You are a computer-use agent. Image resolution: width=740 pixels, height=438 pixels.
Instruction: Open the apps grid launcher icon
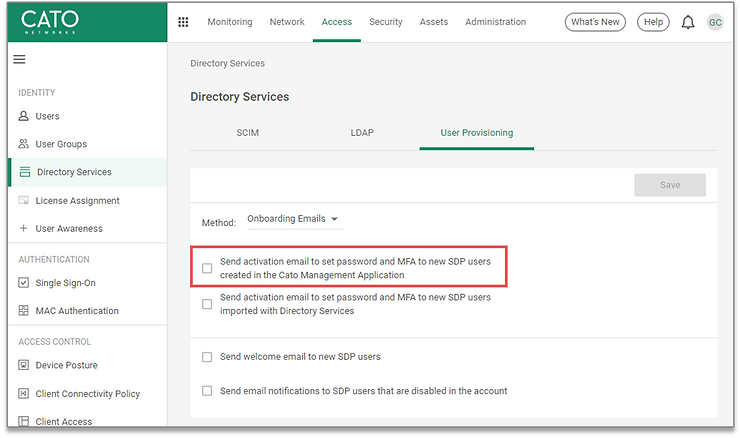pos(183,22)
